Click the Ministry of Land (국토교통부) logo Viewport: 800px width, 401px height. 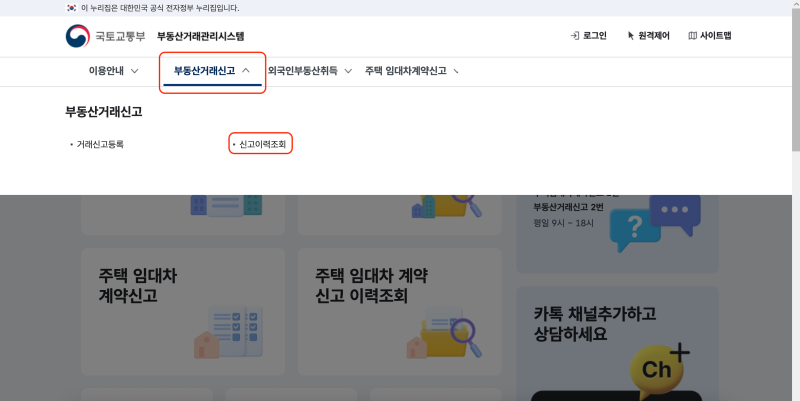pyautogui.click(x=105, y=36)
